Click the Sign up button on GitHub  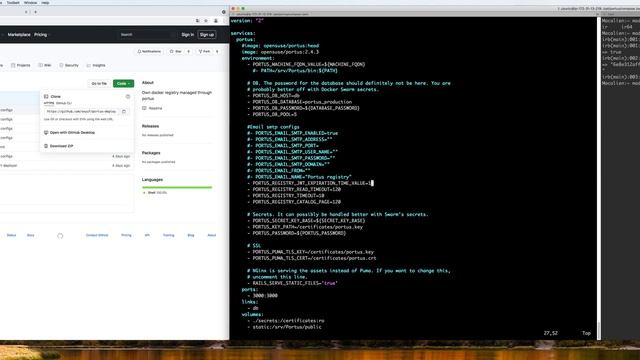coord(207,35)
